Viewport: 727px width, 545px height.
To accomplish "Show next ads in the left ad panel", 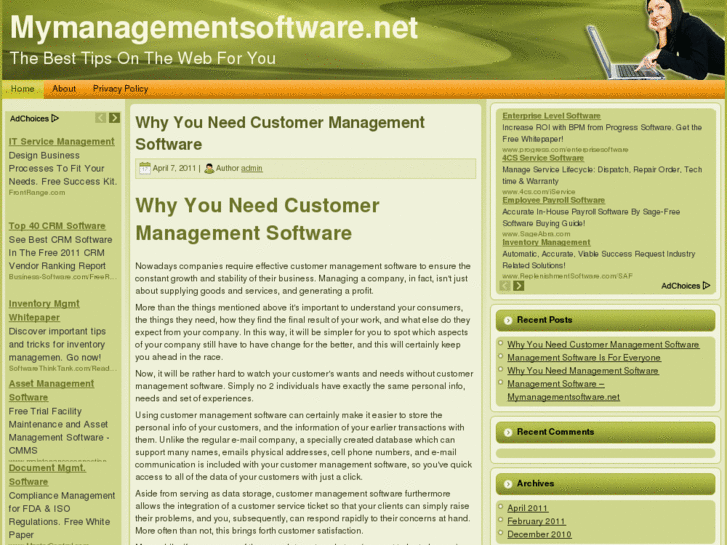I will [115, 118].
